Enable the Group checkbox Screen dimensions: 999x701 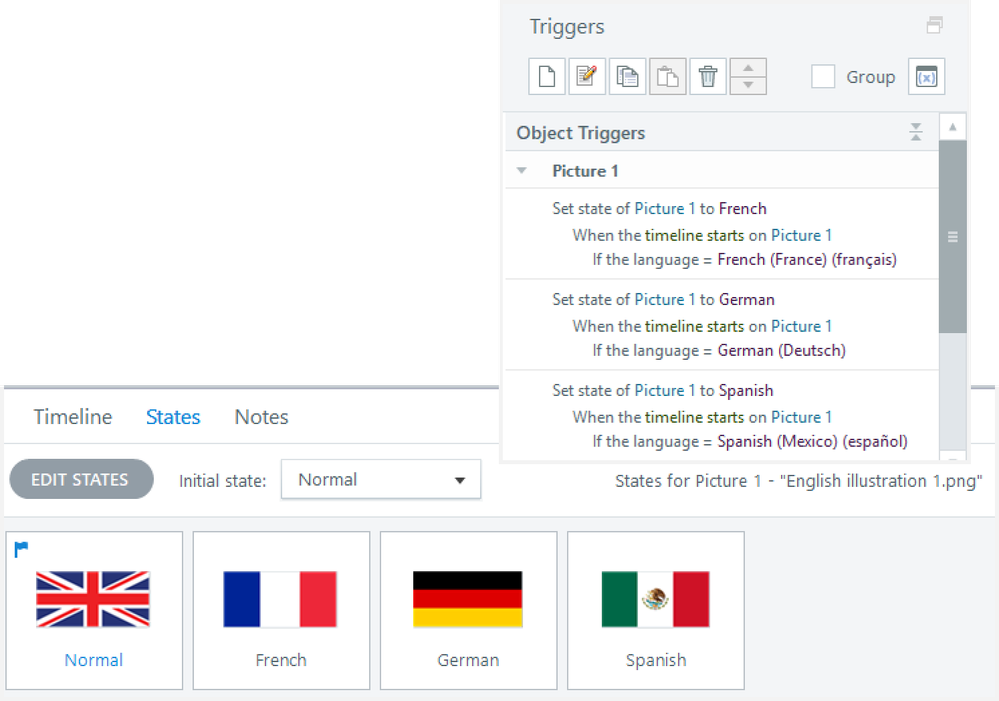[823, 76]
